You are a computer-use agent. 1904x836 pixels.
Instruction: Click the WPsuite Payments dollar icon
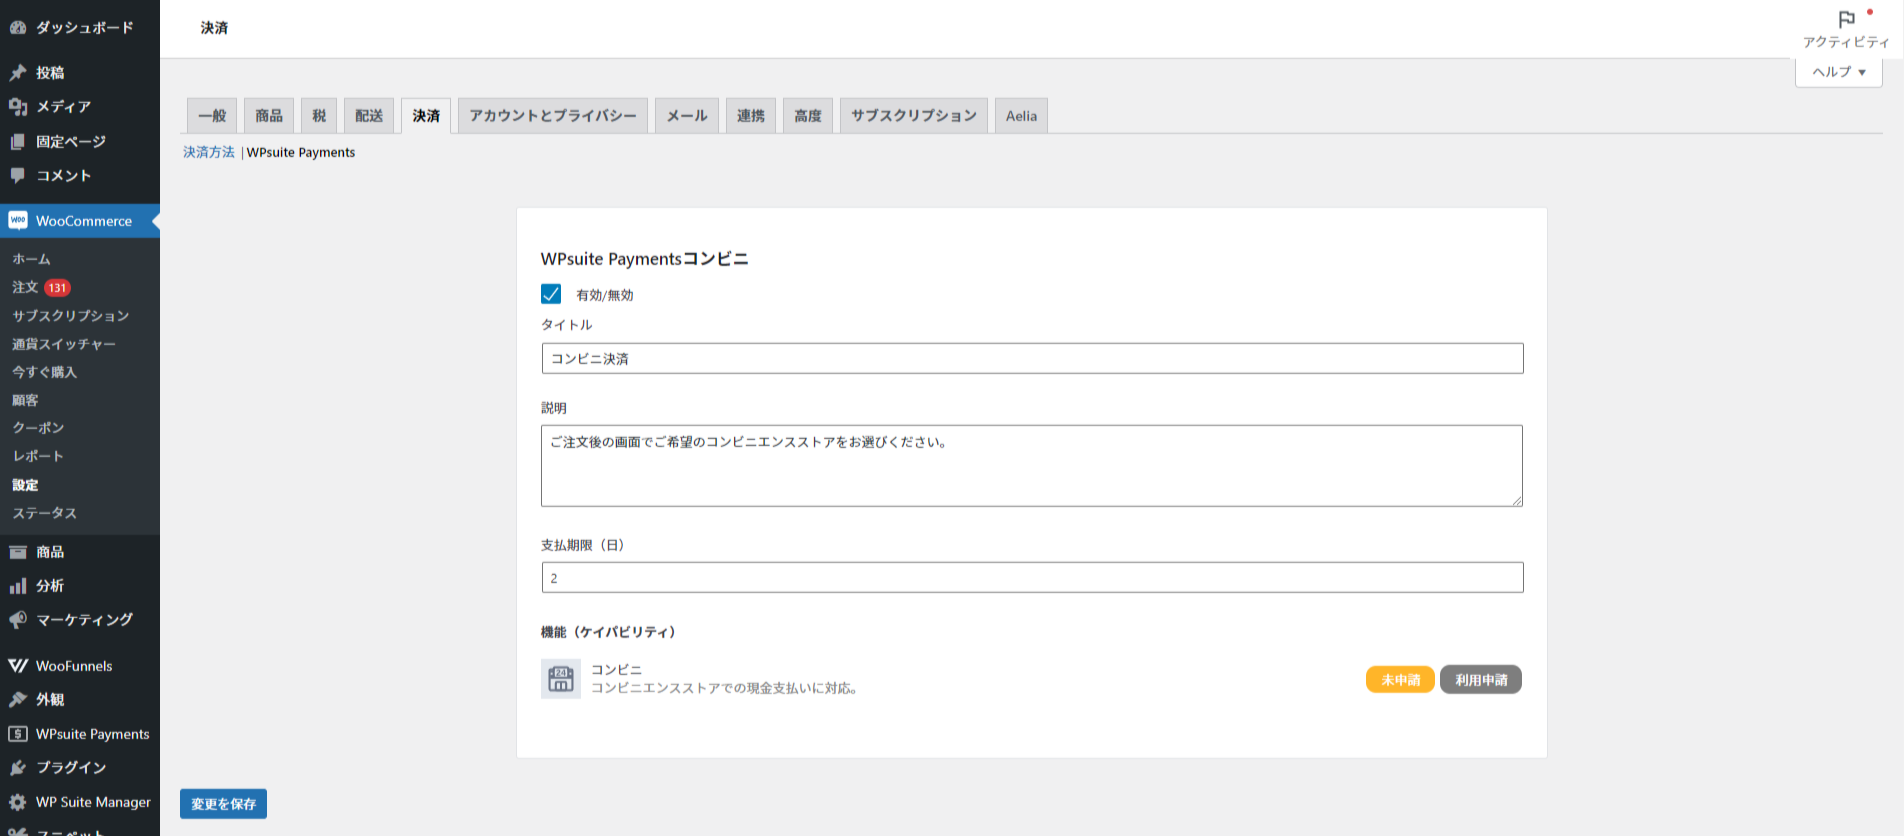tap(18, 733)
